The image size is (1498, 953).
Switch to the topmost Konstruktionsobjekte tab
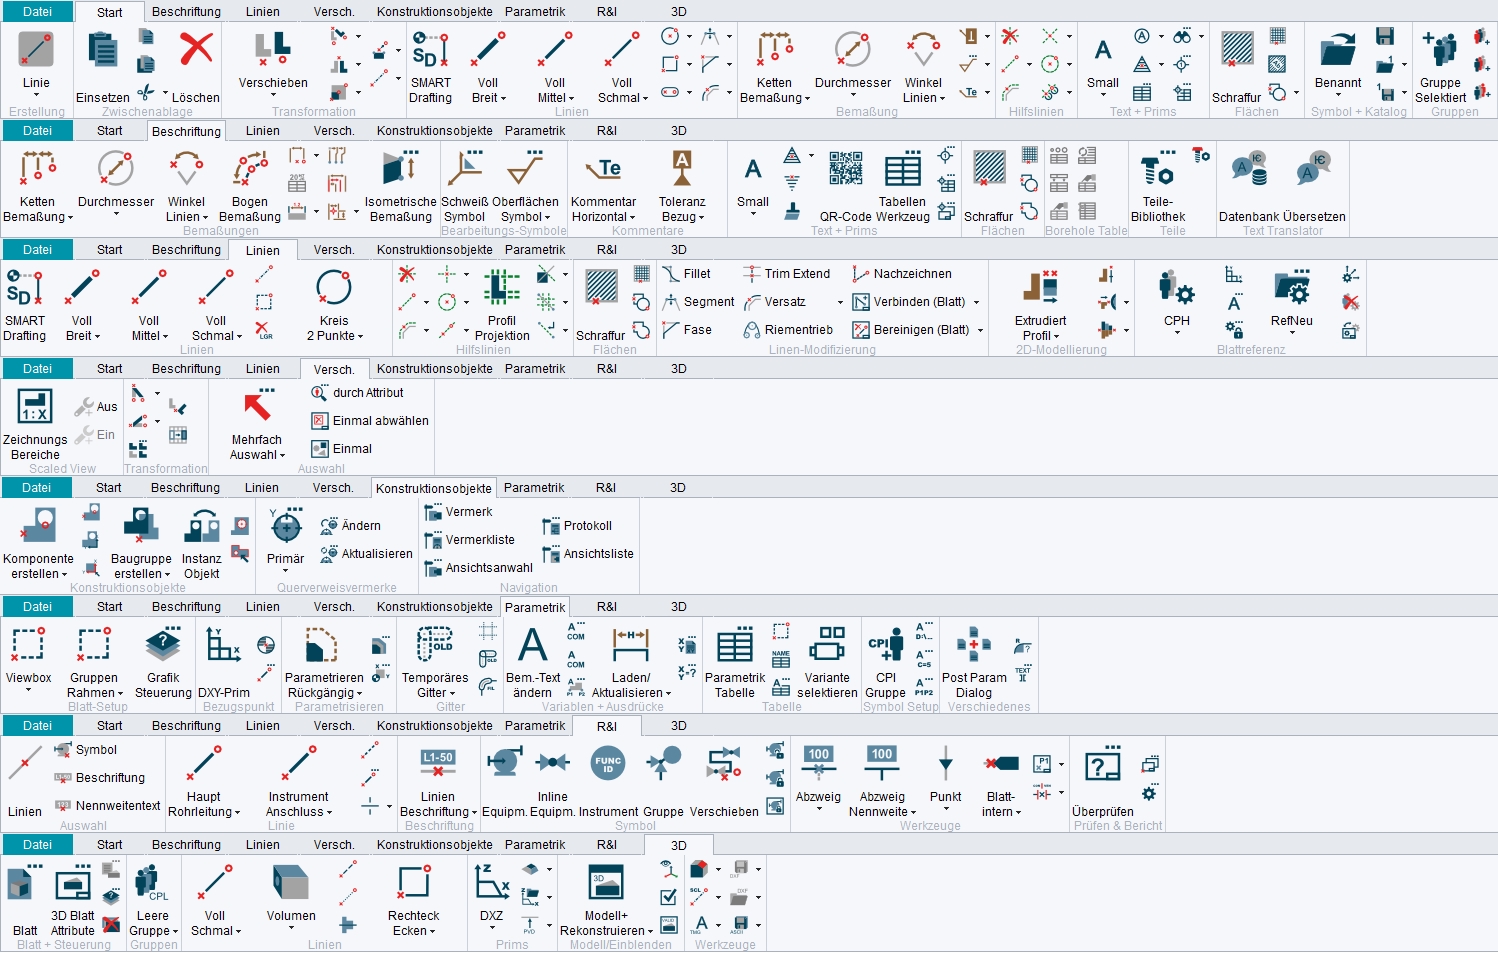coord(435,12)
